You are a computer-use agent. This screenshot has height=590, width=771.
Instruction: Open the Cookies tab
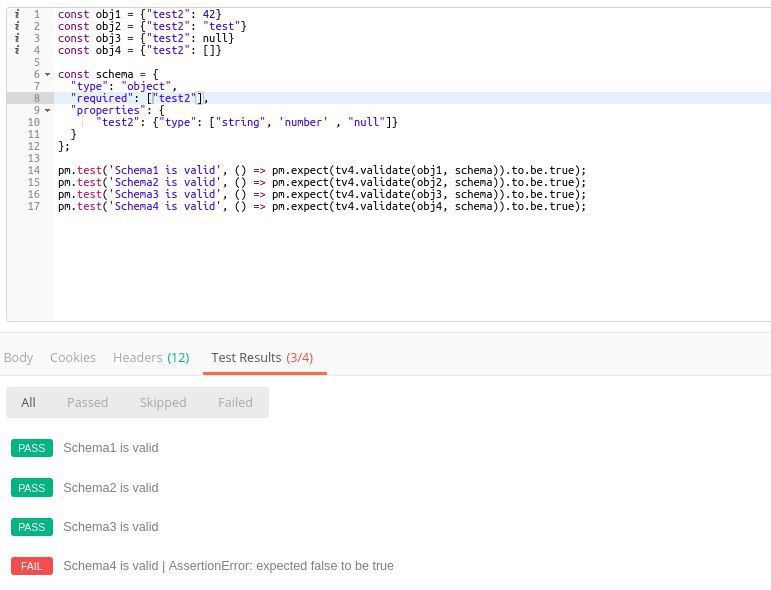pyautogui.click(x=73, y=357)
